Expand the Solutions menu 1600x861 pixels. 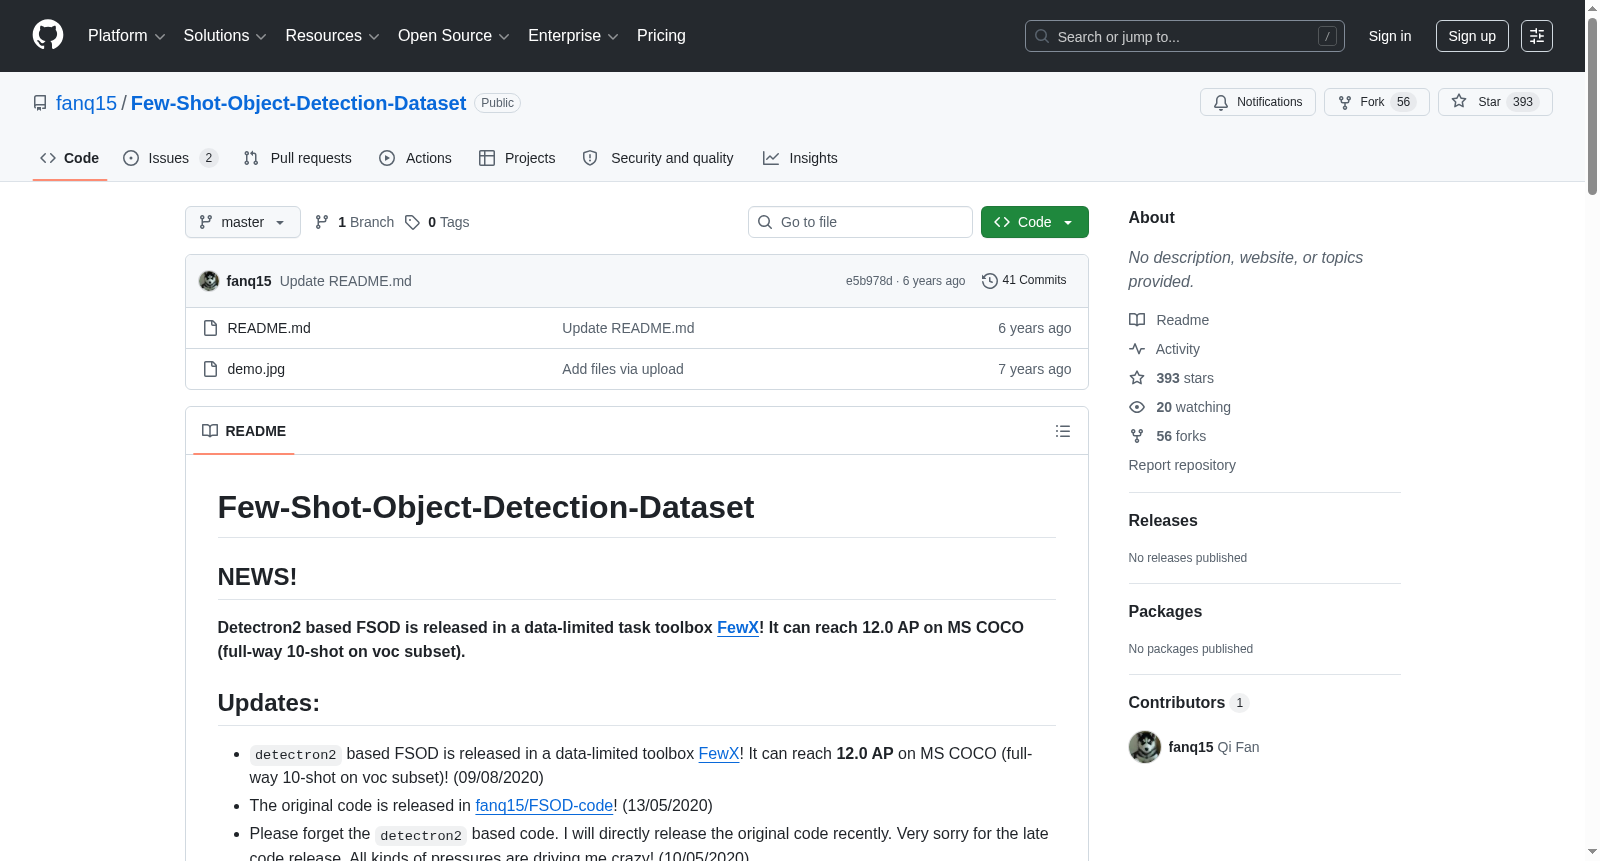pyautogui.click(x=225, y=36)
